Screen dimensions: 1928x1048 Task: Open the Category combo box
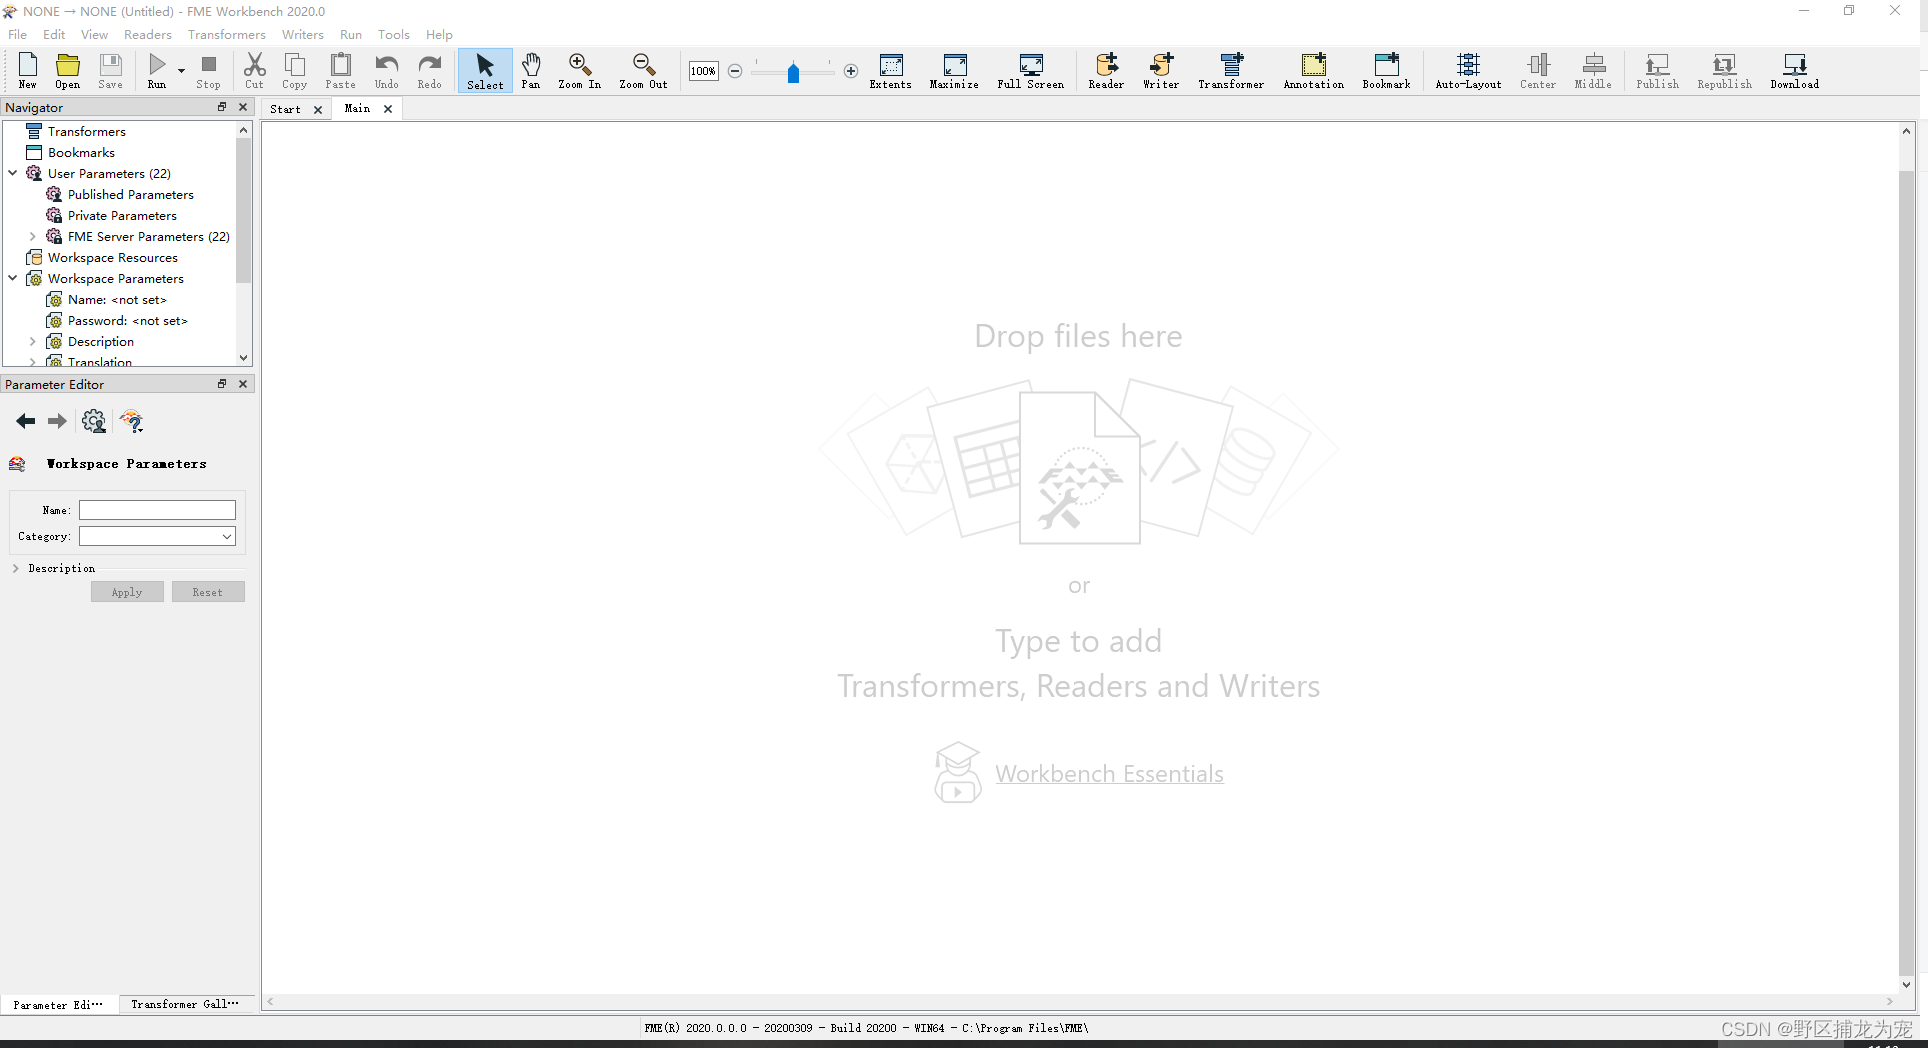point(157,536)
